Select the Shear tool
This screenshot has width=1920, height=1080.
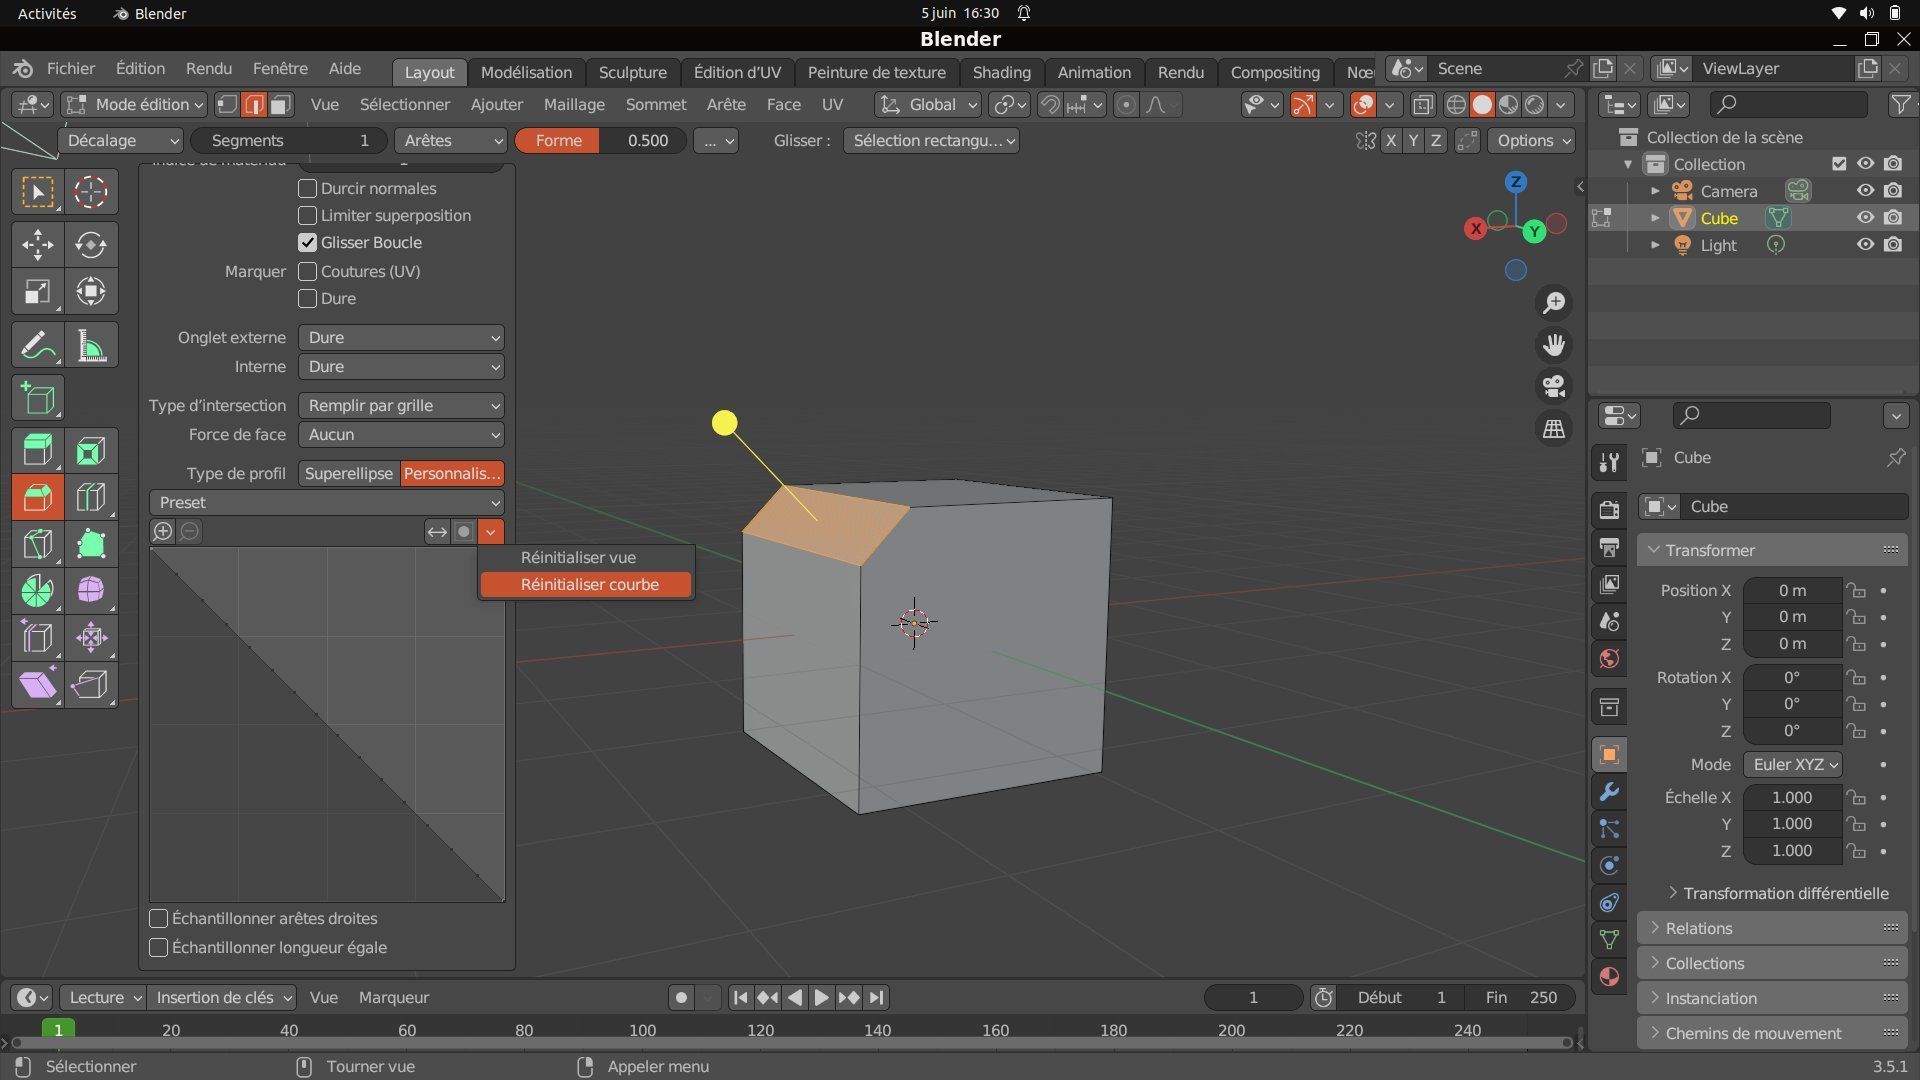pyautogui.click(x=37, y=685)
